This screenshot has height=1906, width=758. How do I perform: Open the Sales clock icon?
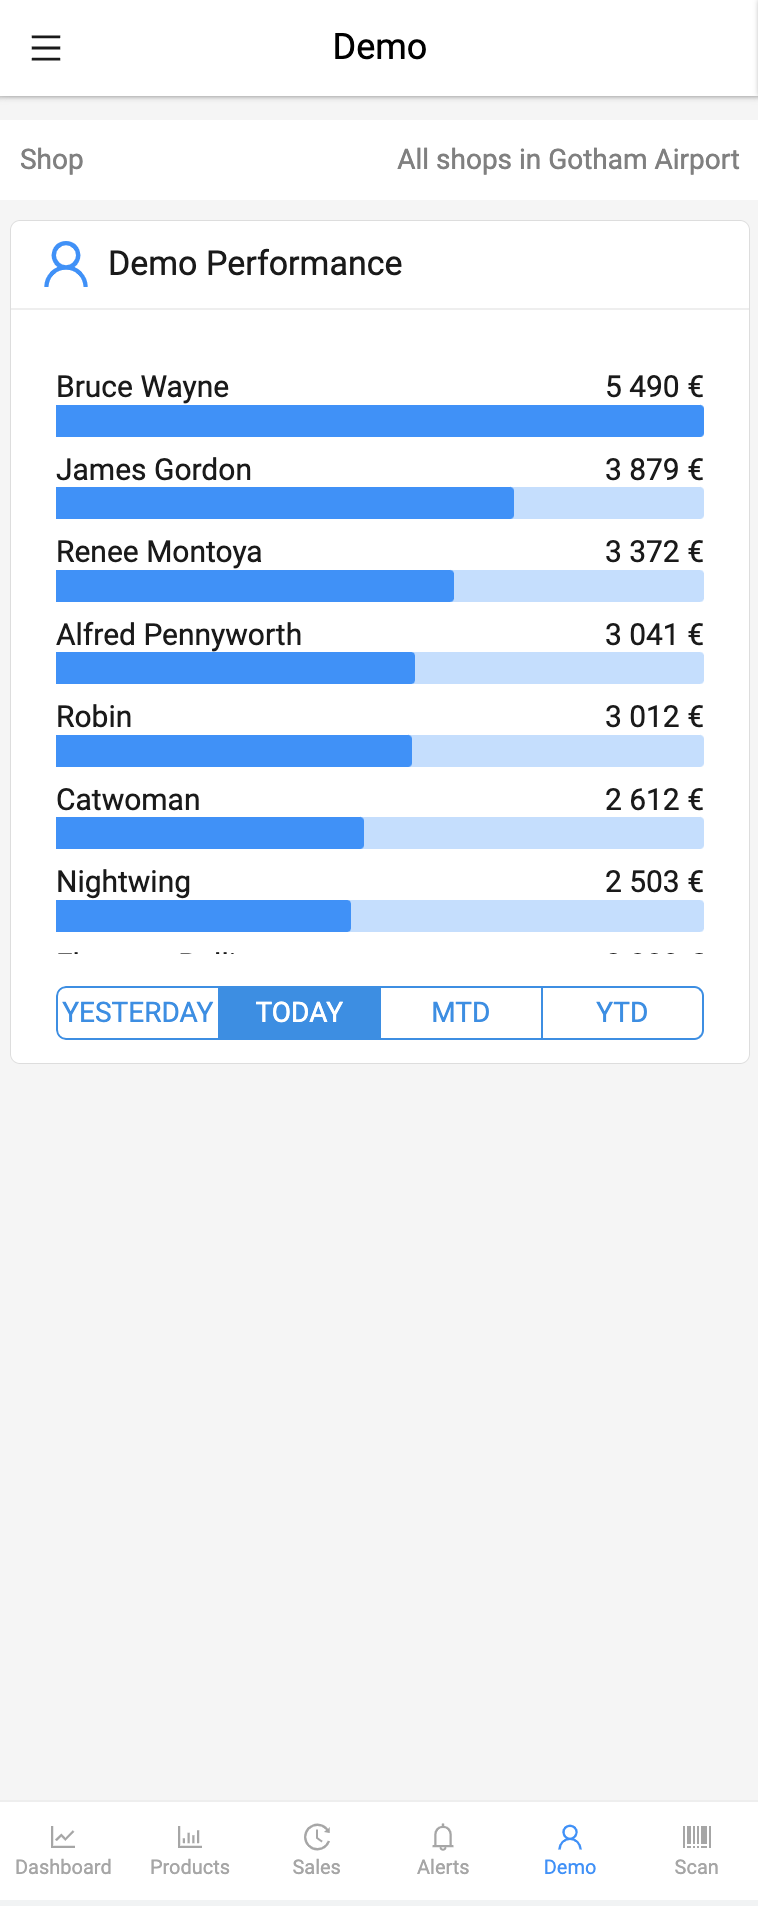317,1837
